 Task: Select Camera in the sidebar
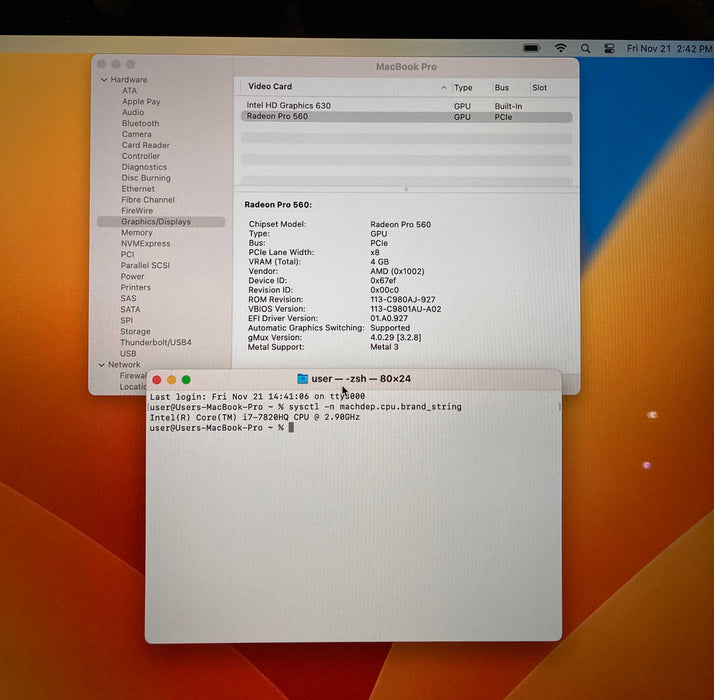point(137,134)
